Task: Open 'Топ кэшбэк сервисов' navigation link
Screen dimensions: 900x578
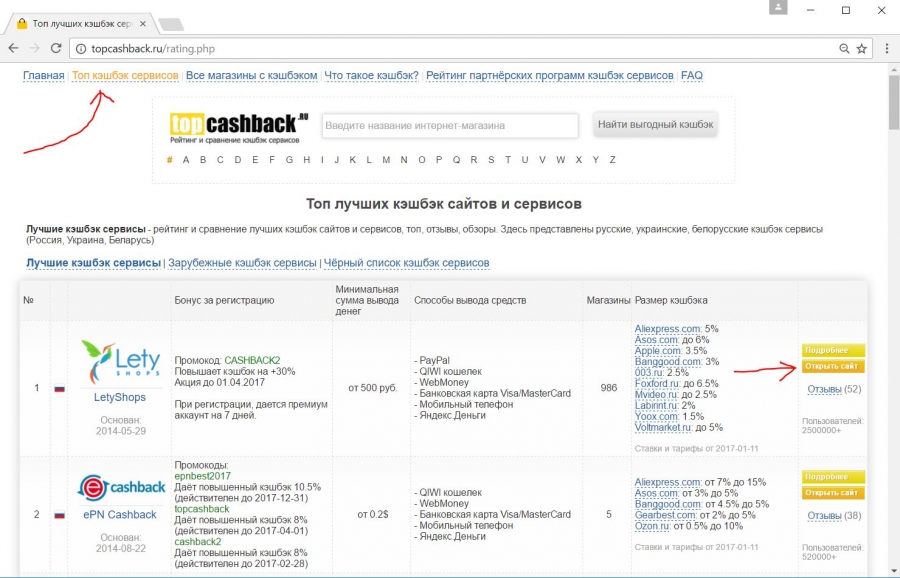Action: click(x=125, y=75)
